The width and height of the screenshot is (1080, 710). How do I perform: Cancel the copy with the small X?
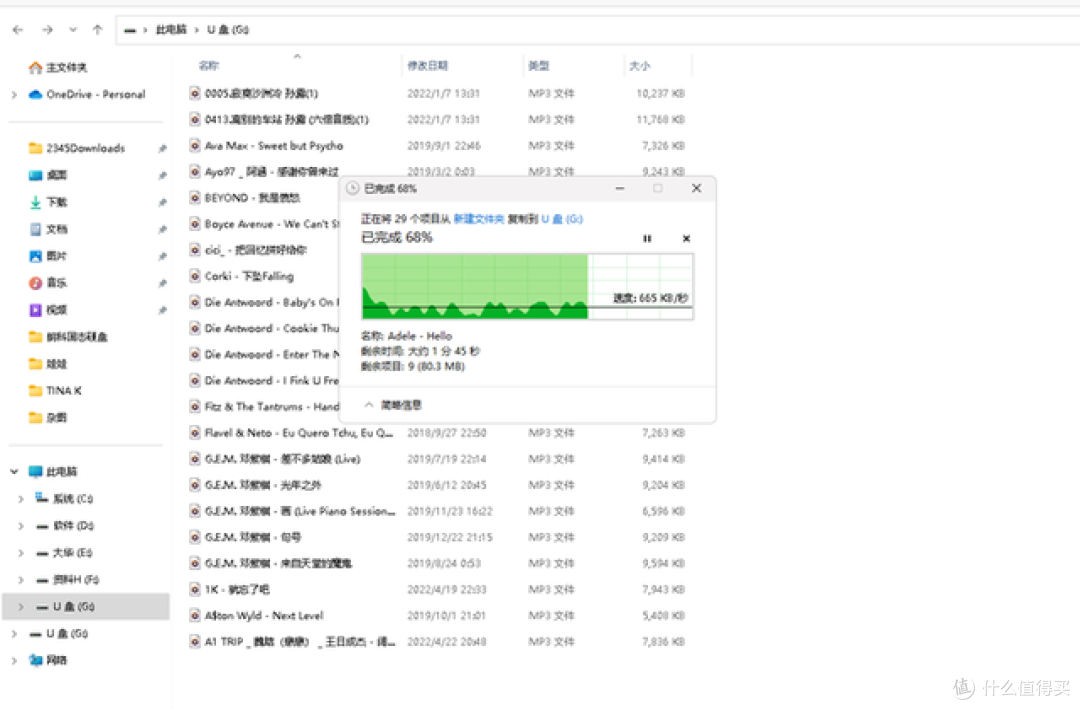pos(686,238)
